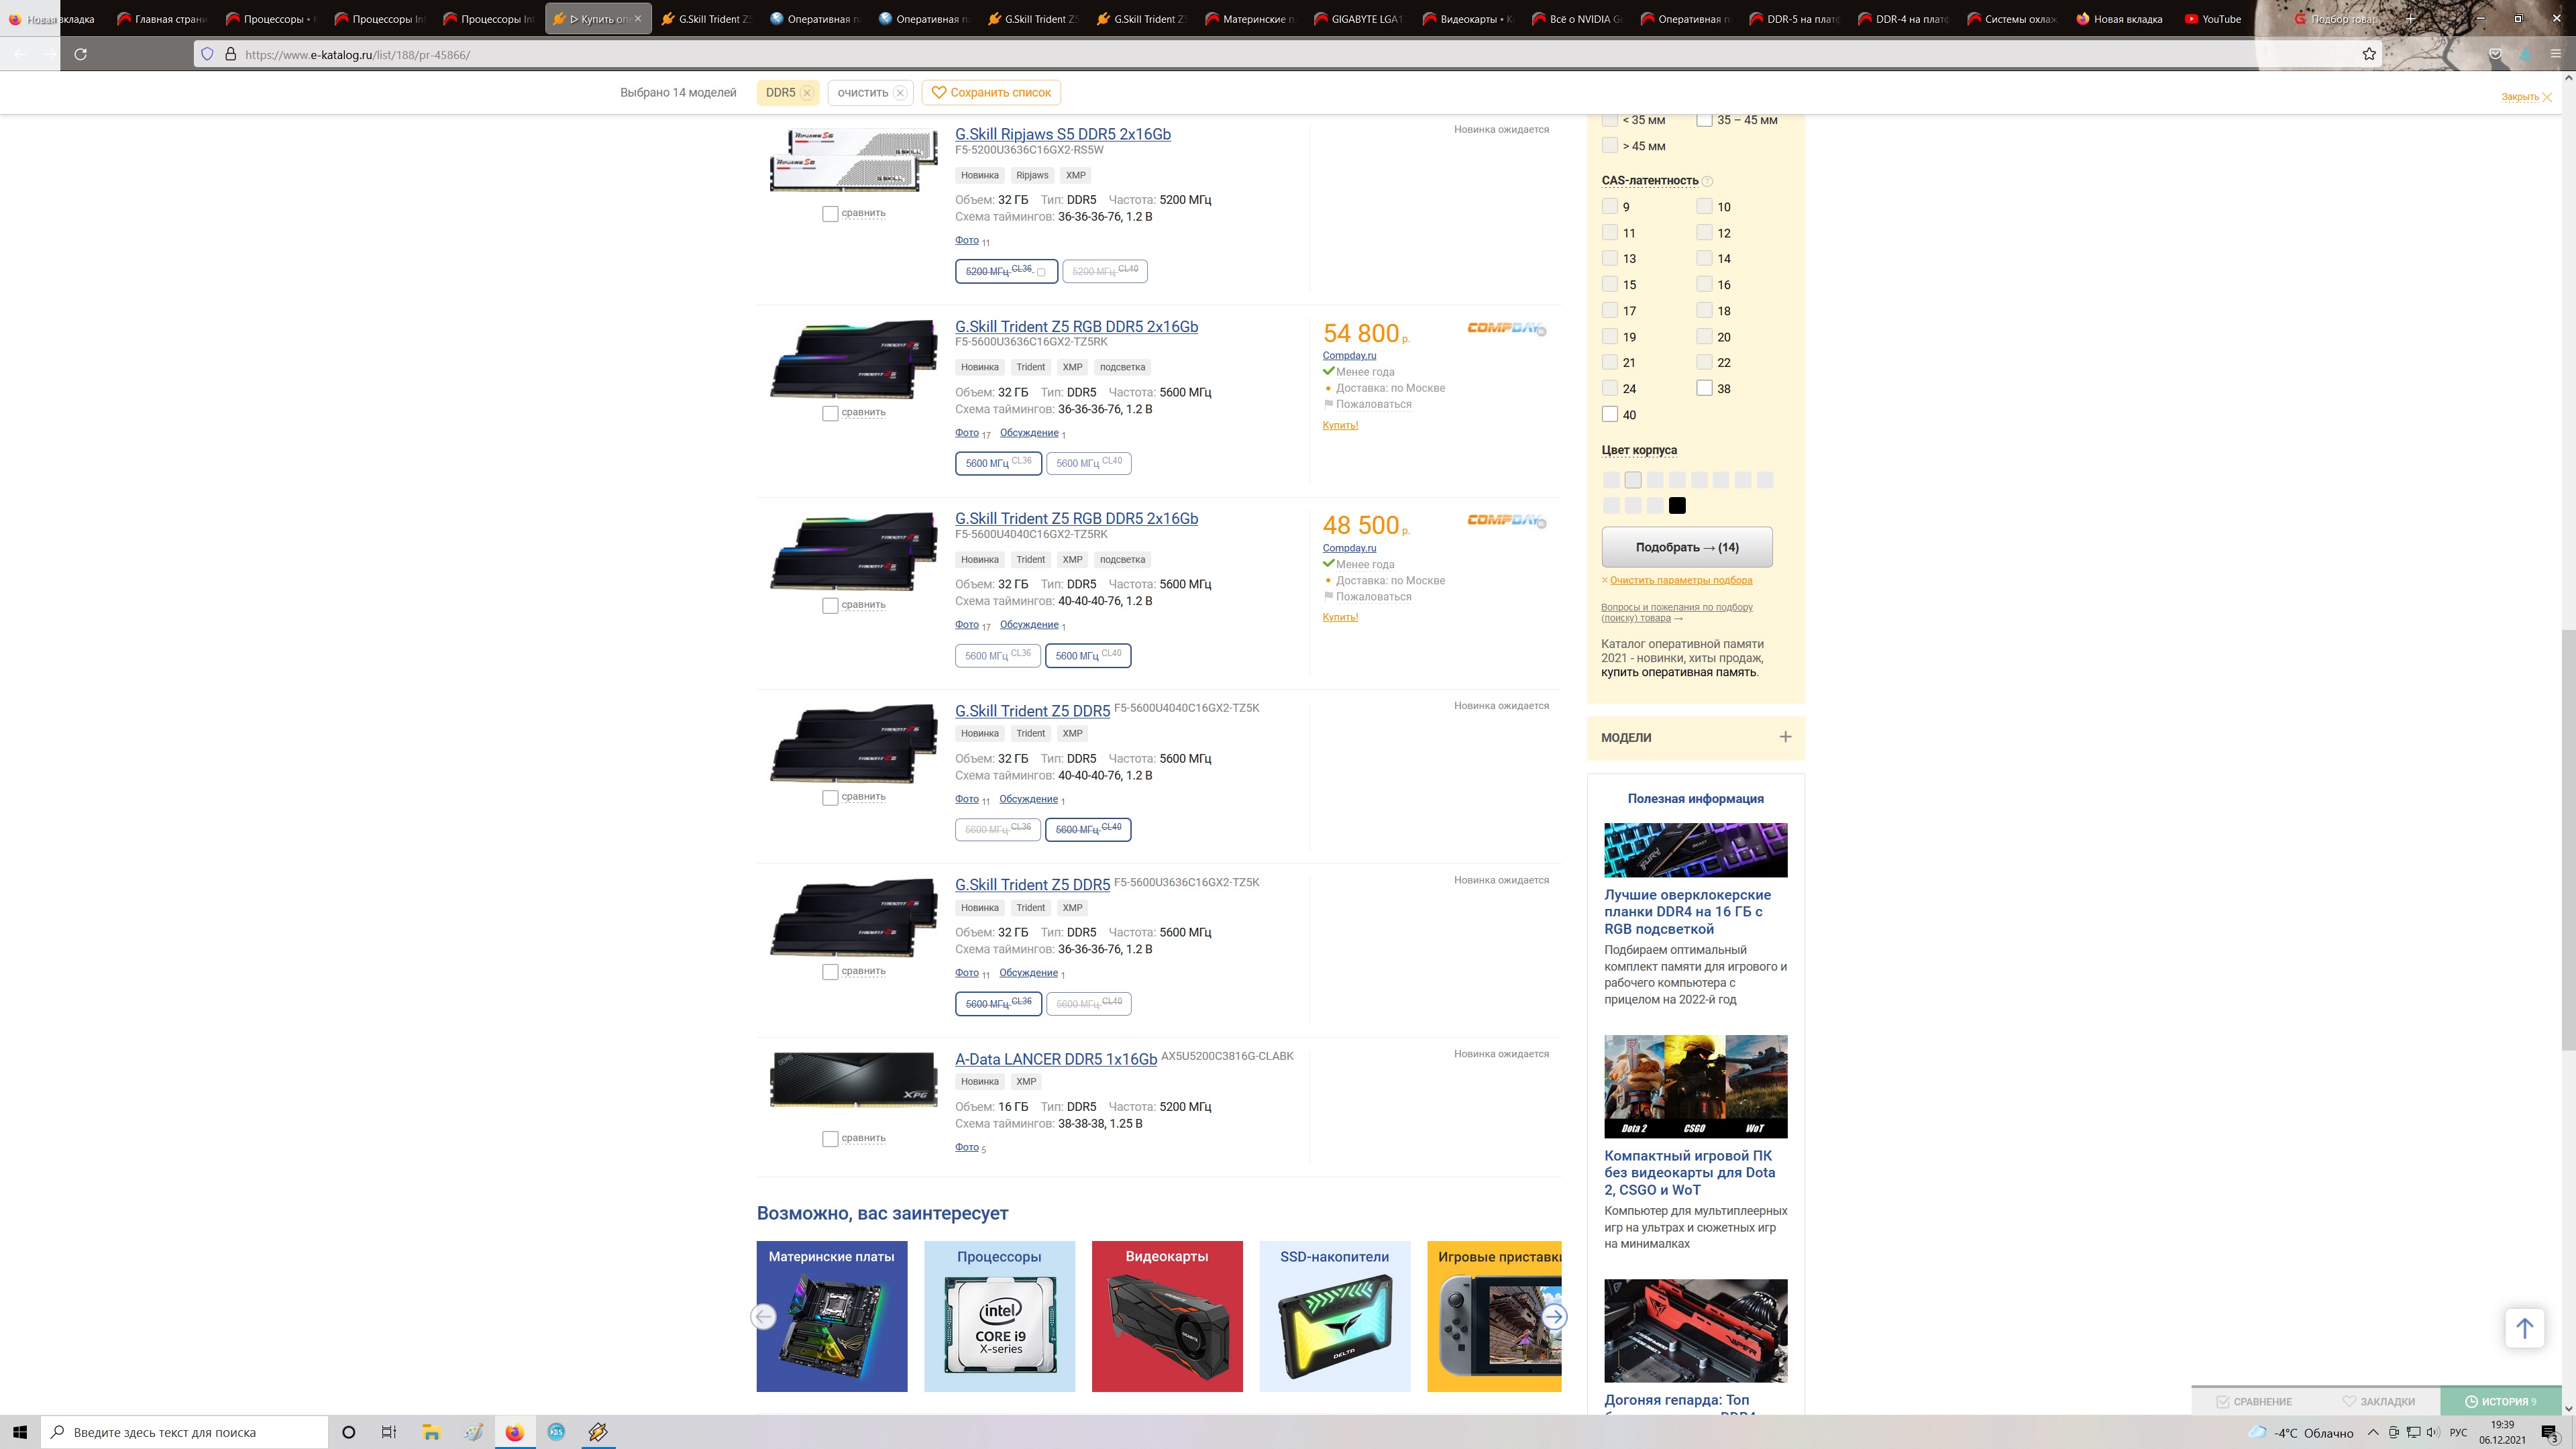Open G.Skill Ripjaws S5 DDR5 2x16Gb link

tap(1062, 134)
